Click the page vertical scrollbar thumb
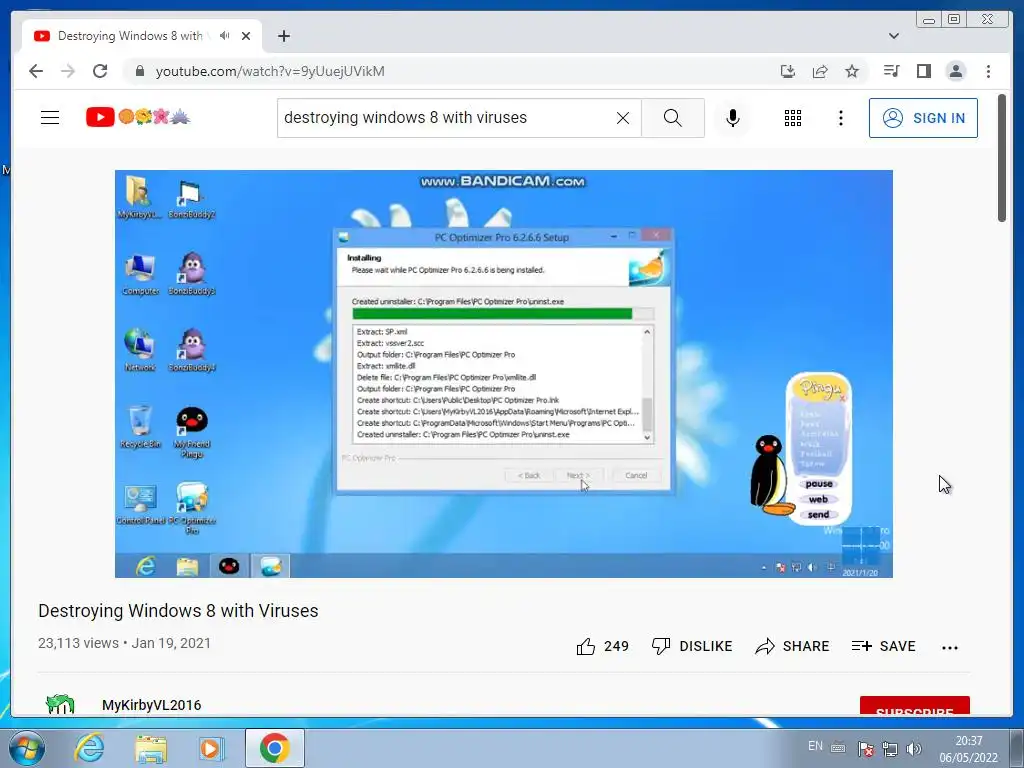The height and width of the screenshot is (768, 1024). (1002, 158)
